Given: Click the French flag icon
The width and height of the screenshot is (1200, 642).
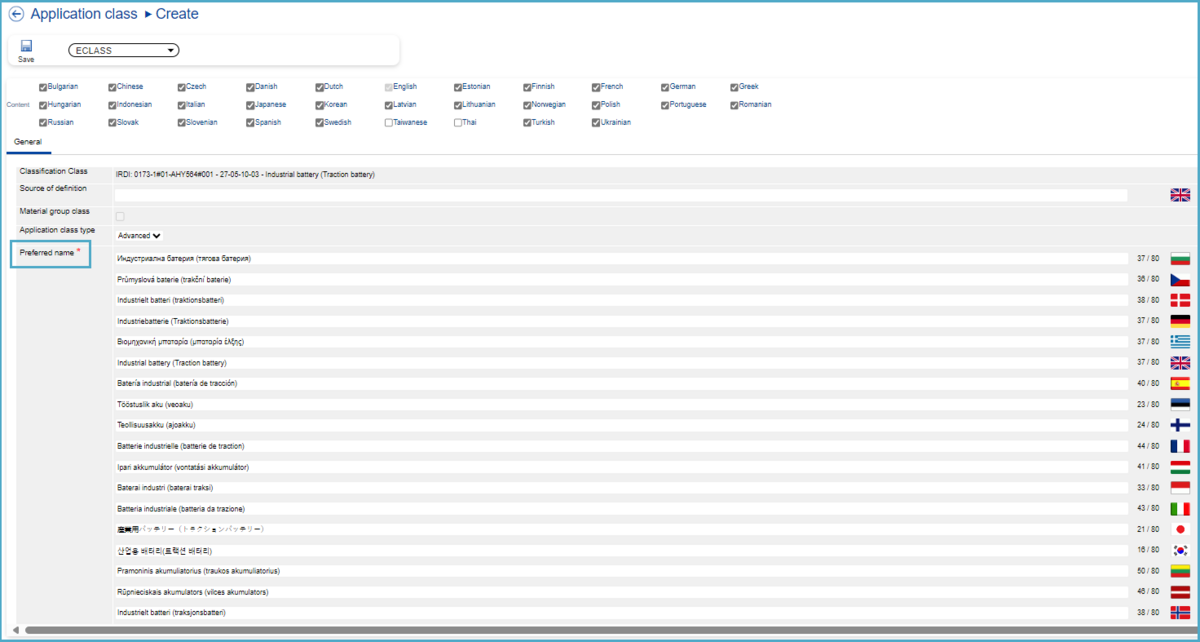Looking at the screenshot, I should (x=1180, y=446).
